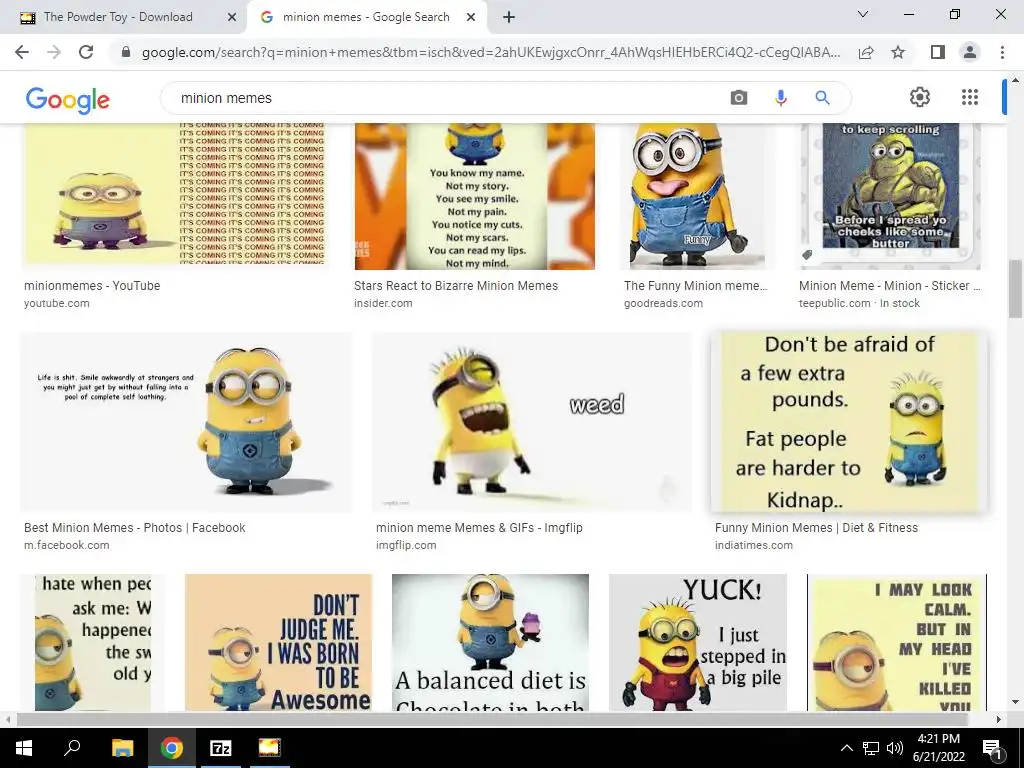Click the teepublic.com source text
This screenshot has width=1024, height=768.
pyautogui.click(x=835, y=303)
